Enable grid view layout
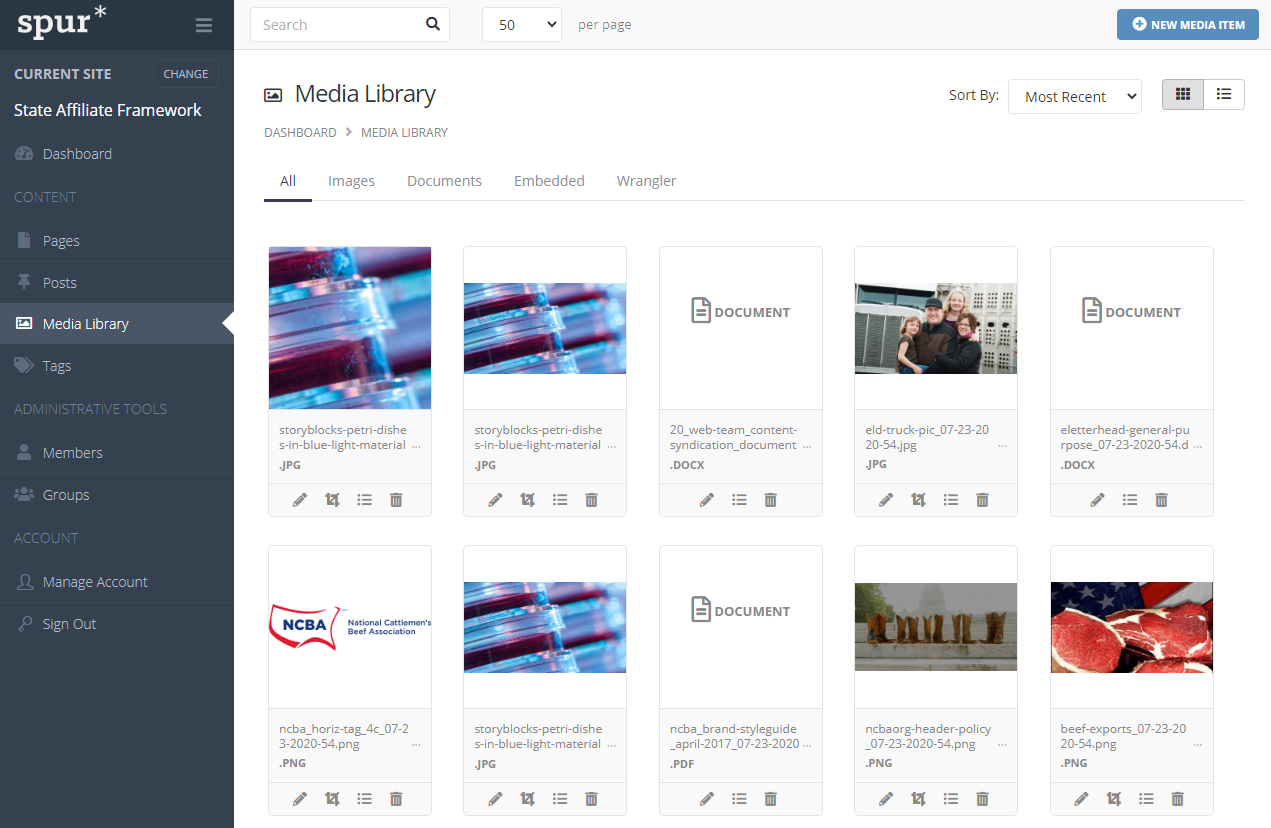This screenshot has width=1271, height=828. click(x=1183, y=94)
